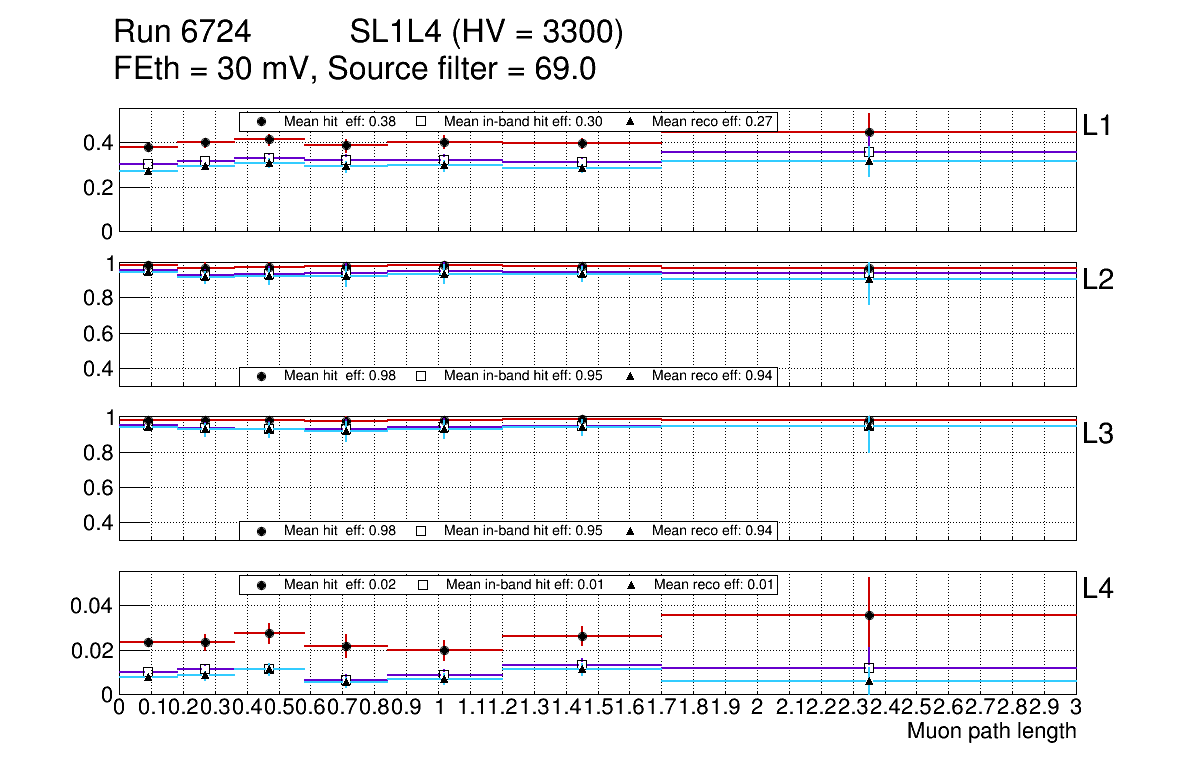Select the L4 panel label
The width and height of the screenshot is (1196, 772).
pos(1097,589)
